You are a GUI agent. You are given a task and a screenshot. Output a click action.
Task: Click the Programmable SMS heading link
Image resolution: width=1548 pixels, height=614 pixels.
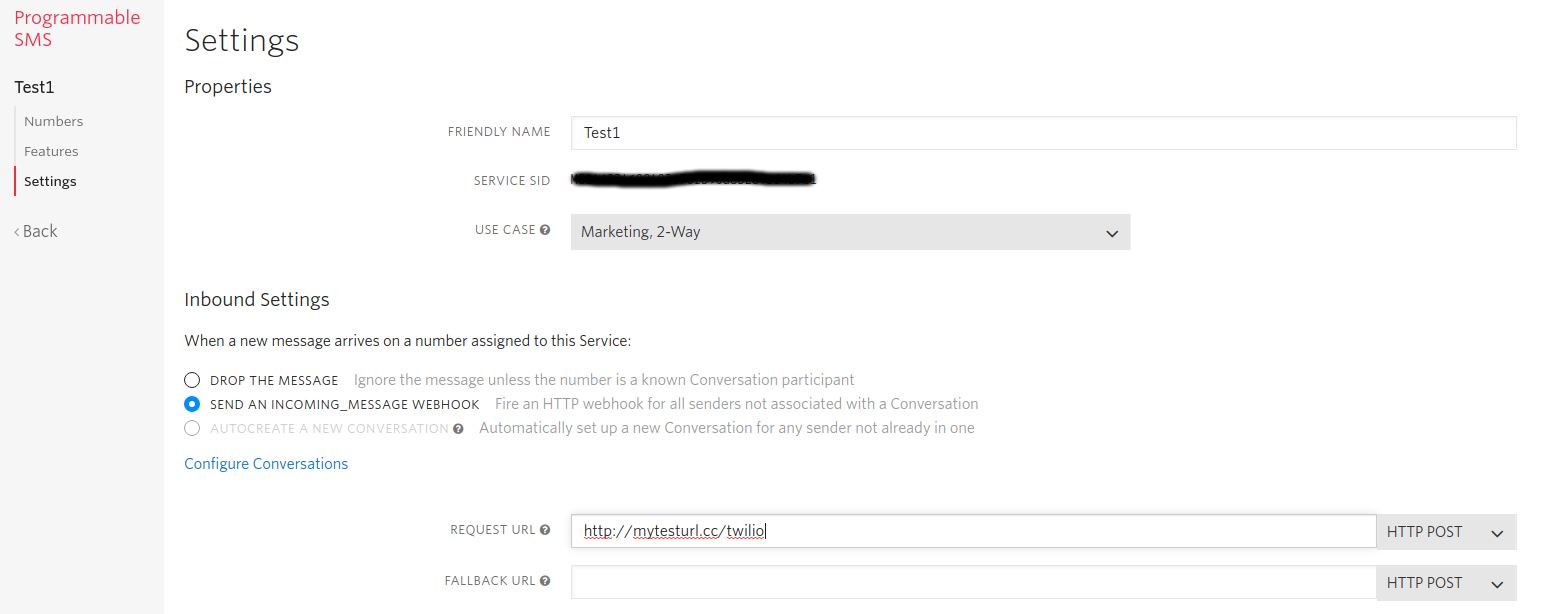point(77,29)
